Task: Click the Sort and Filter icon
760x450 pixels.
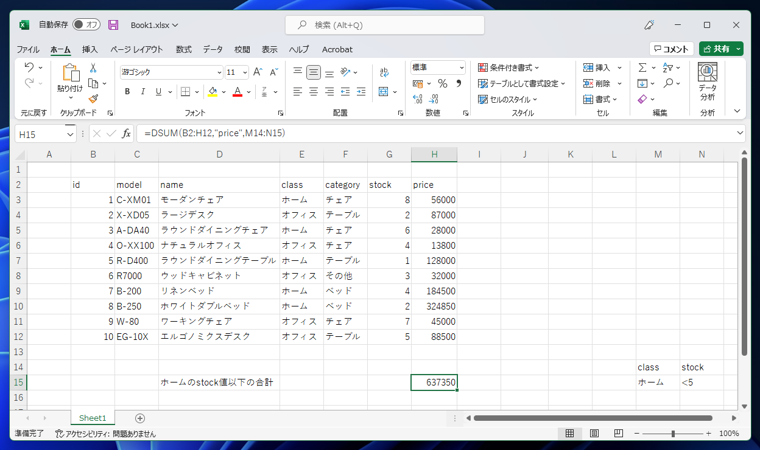Action: pyautogui.click(x=668, y=67)
